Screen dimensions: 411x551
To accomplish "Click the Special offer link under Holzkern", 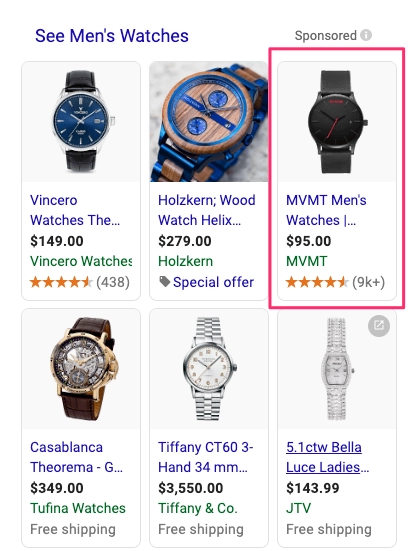I will (213, 282).
